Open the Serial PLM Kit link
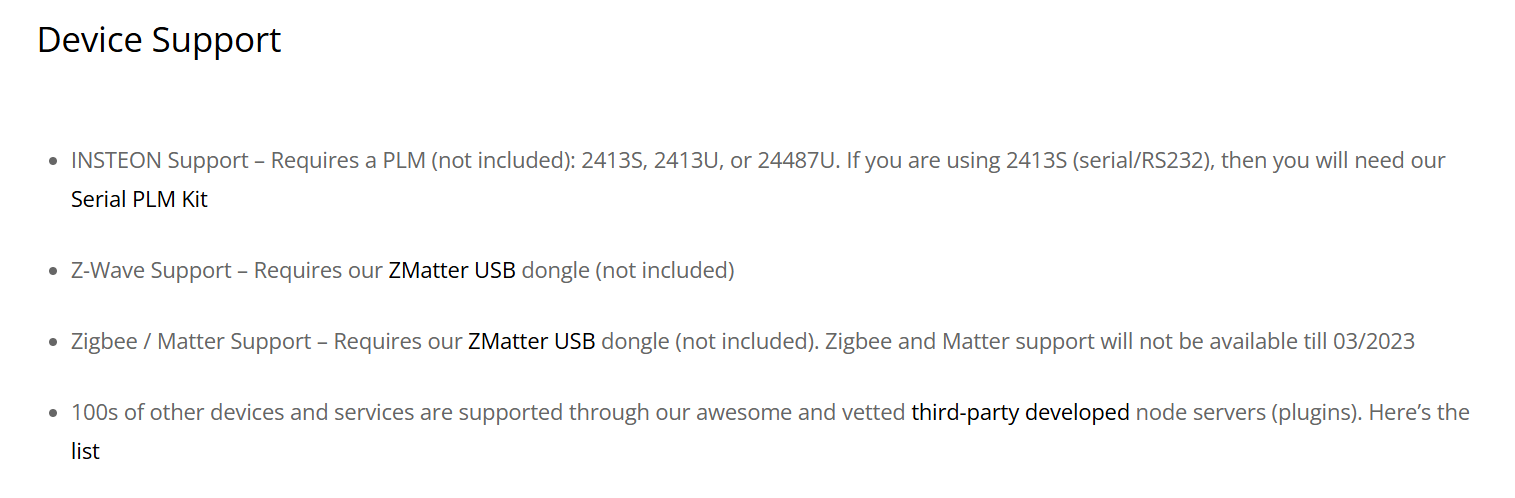 click(139, 199)
